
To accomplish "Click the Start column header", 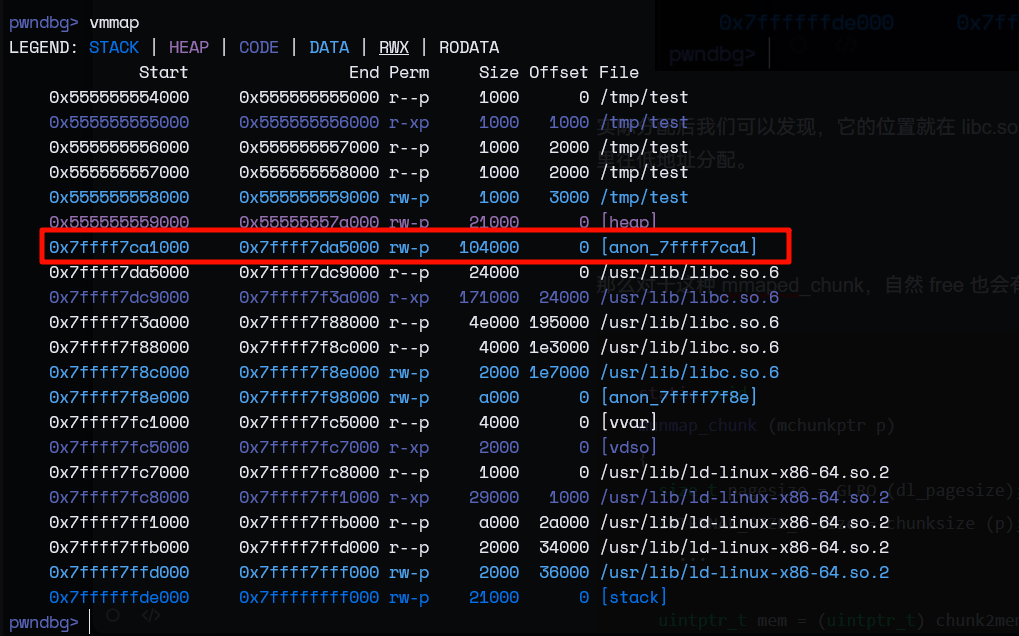I will pos(163,72).
